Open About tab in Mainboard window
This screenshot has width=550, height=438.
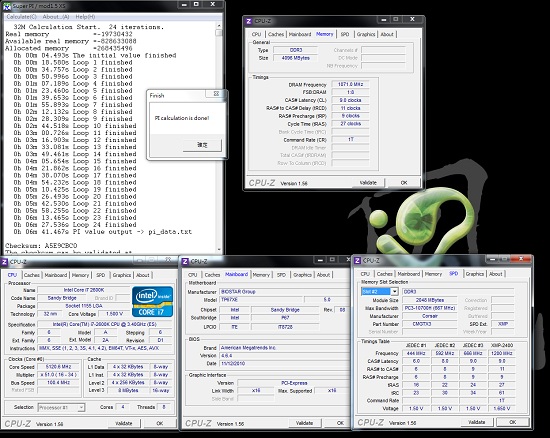coord(323,275)
